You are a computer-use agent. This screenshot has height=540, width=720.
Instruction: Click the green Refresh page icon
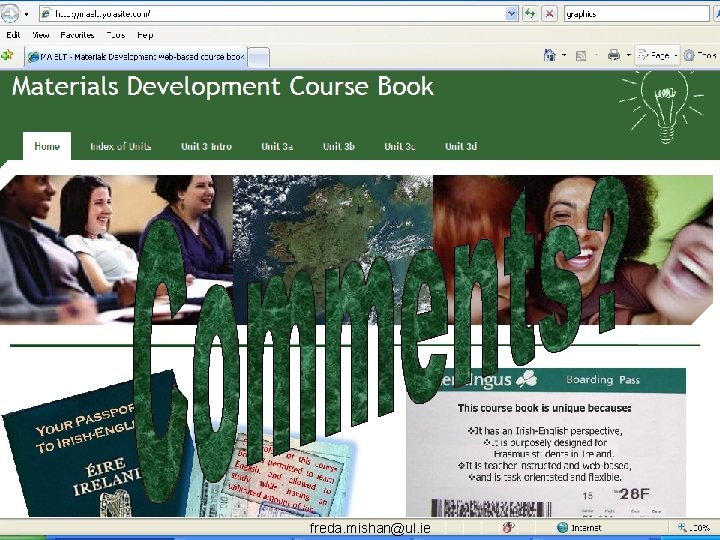coord(530,14)
